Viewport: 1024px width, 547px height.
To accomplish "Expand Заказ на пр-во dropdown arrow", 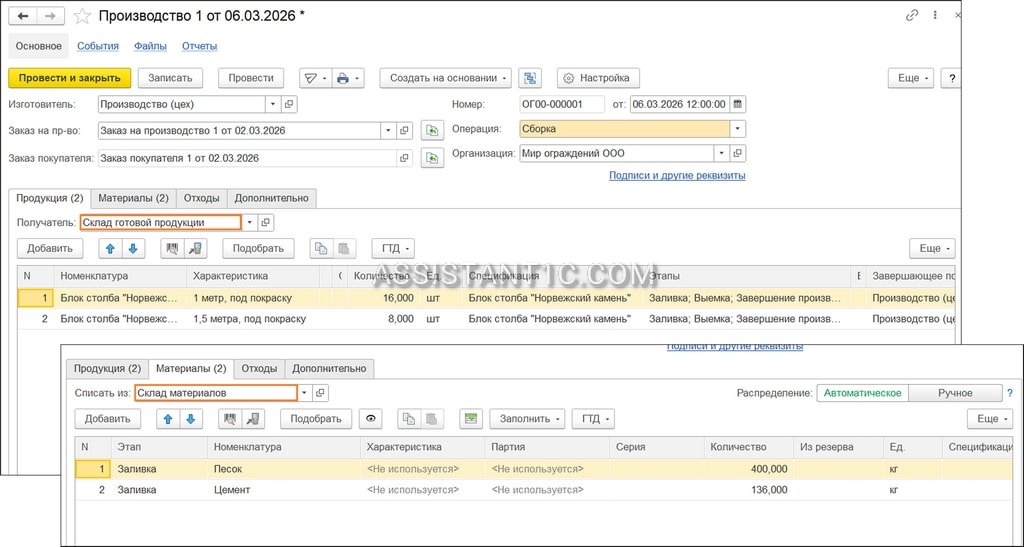I will [389, 131].
